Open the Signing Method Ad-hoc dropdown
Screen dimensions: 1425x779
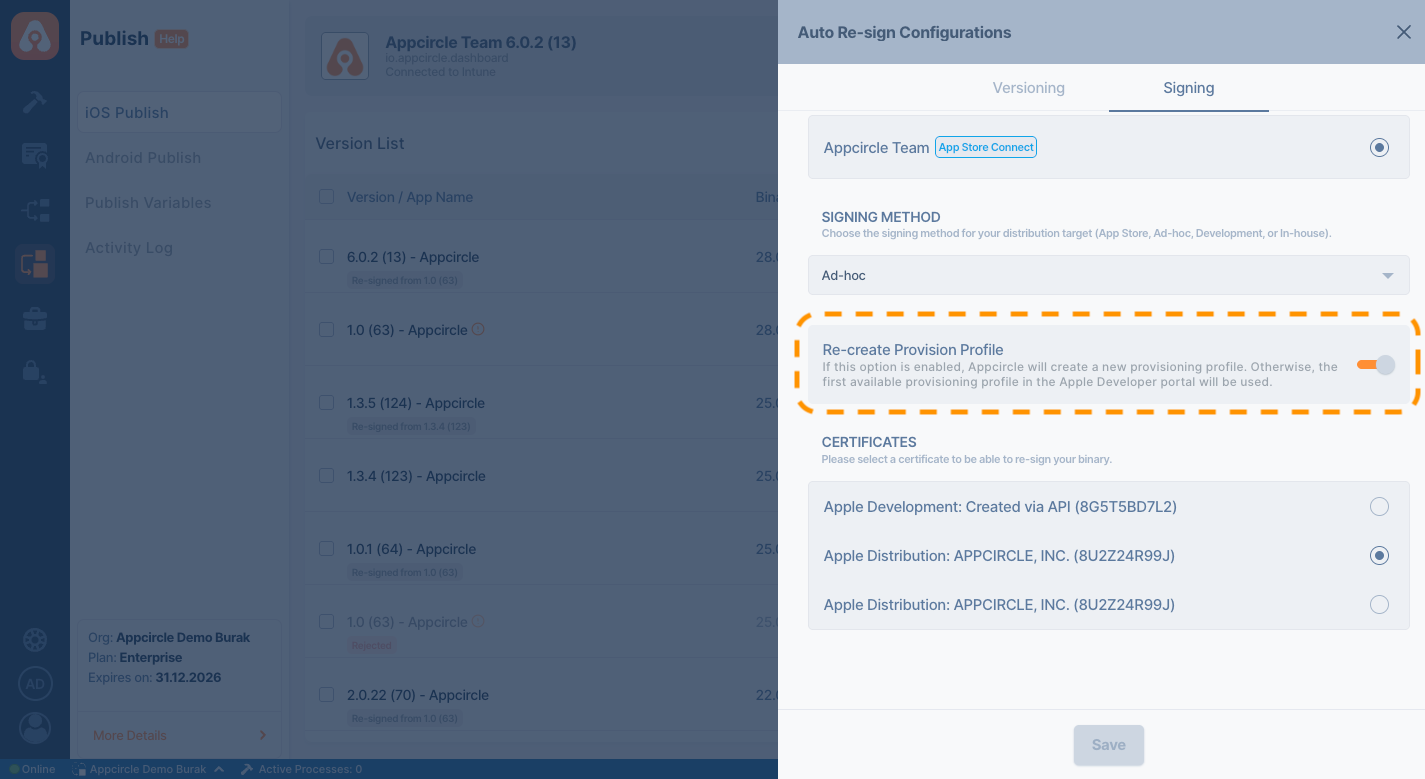pos(1108,275)
